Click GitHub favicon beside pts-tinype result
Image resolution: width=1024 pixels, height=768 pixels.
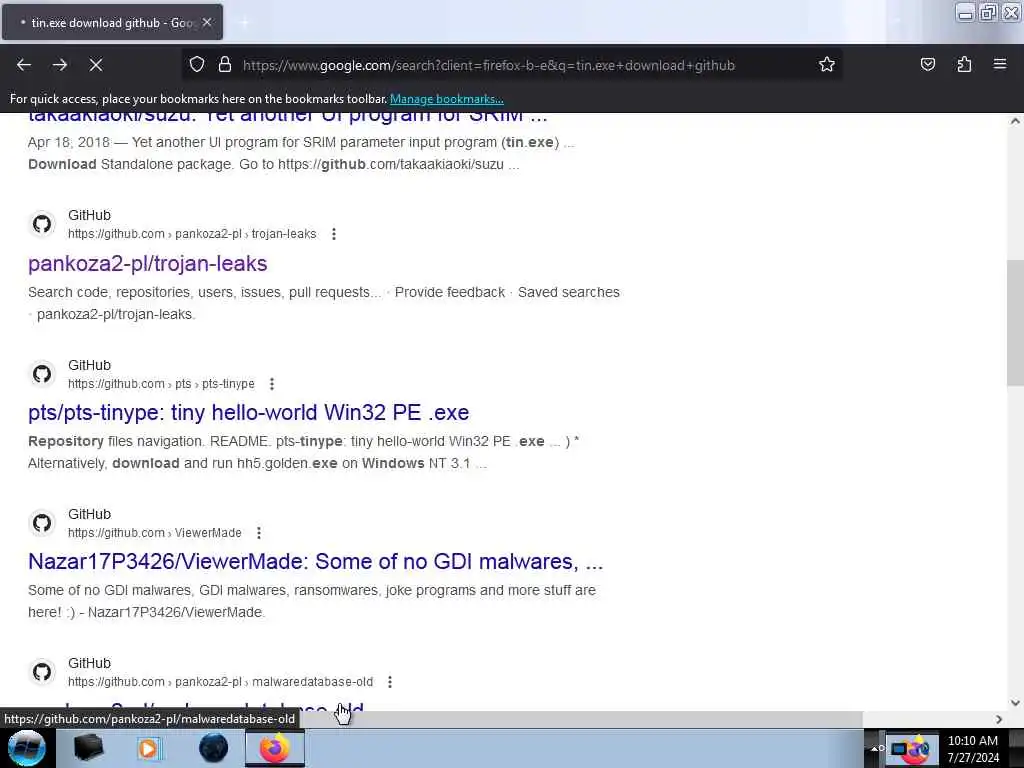pos(42,374)
